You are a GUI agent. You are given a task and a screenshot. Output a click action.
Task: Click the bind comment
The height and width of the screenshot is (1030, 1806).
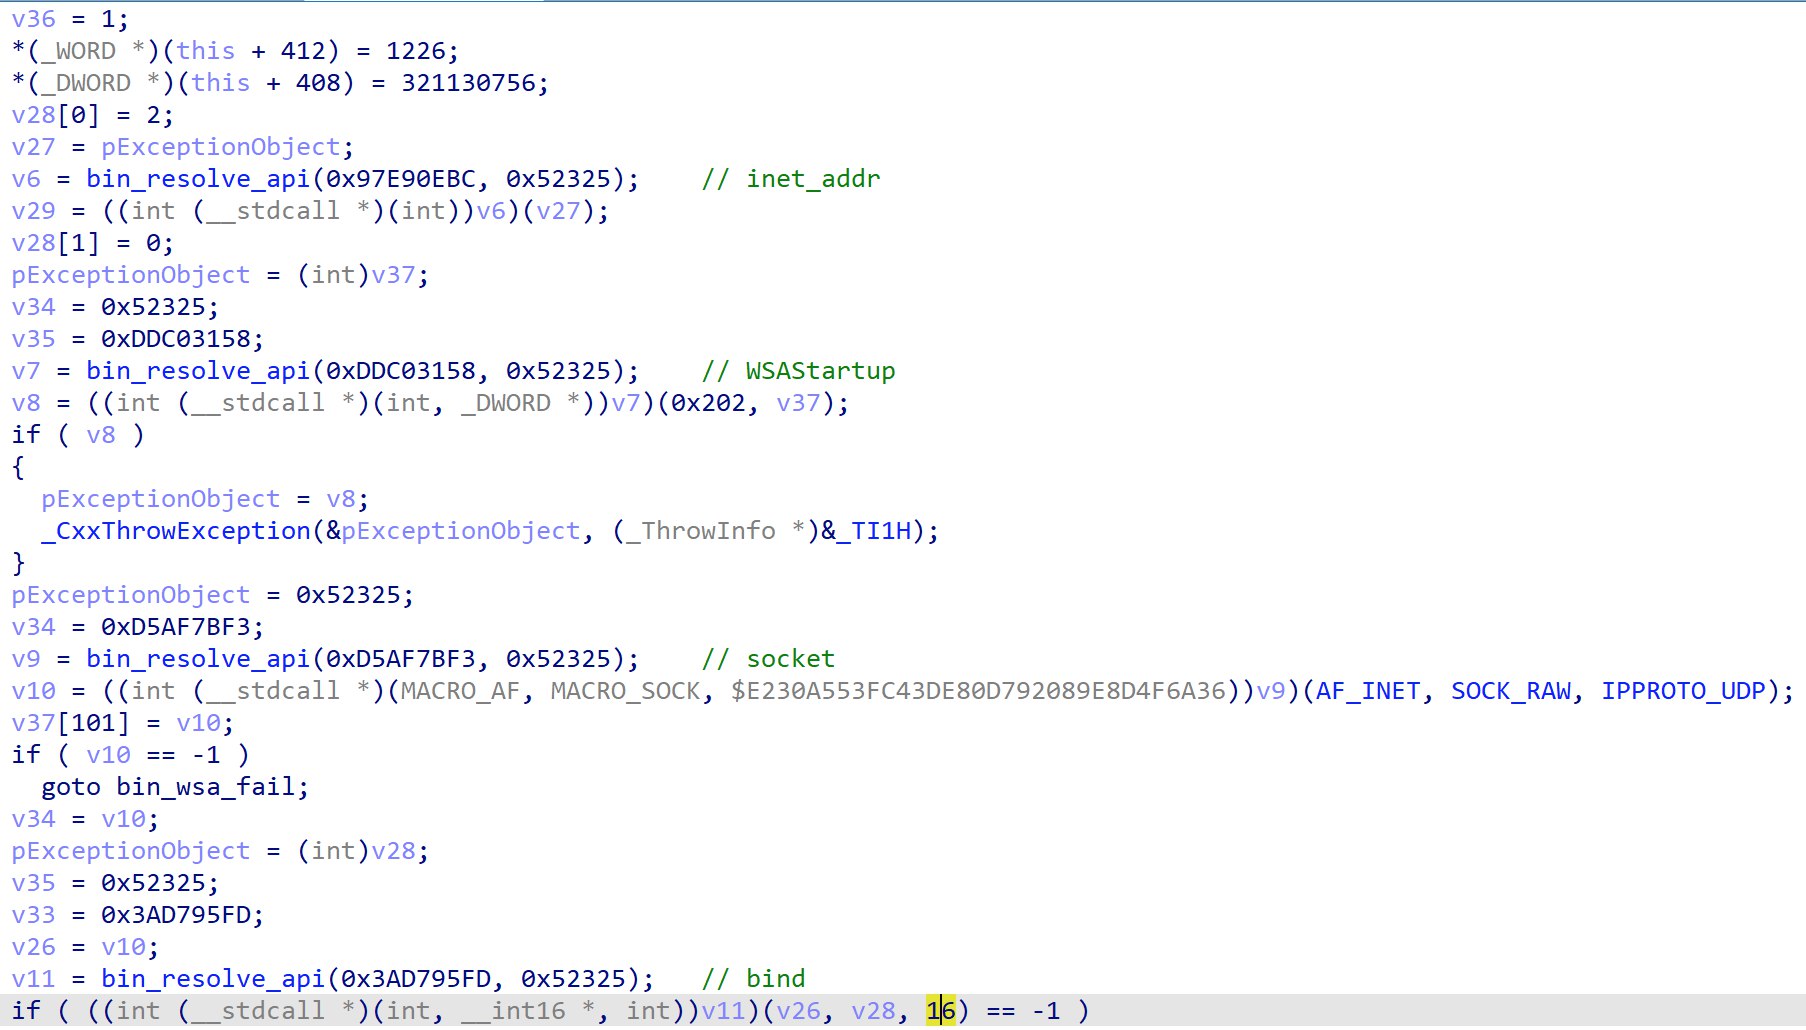pos(754,979)
